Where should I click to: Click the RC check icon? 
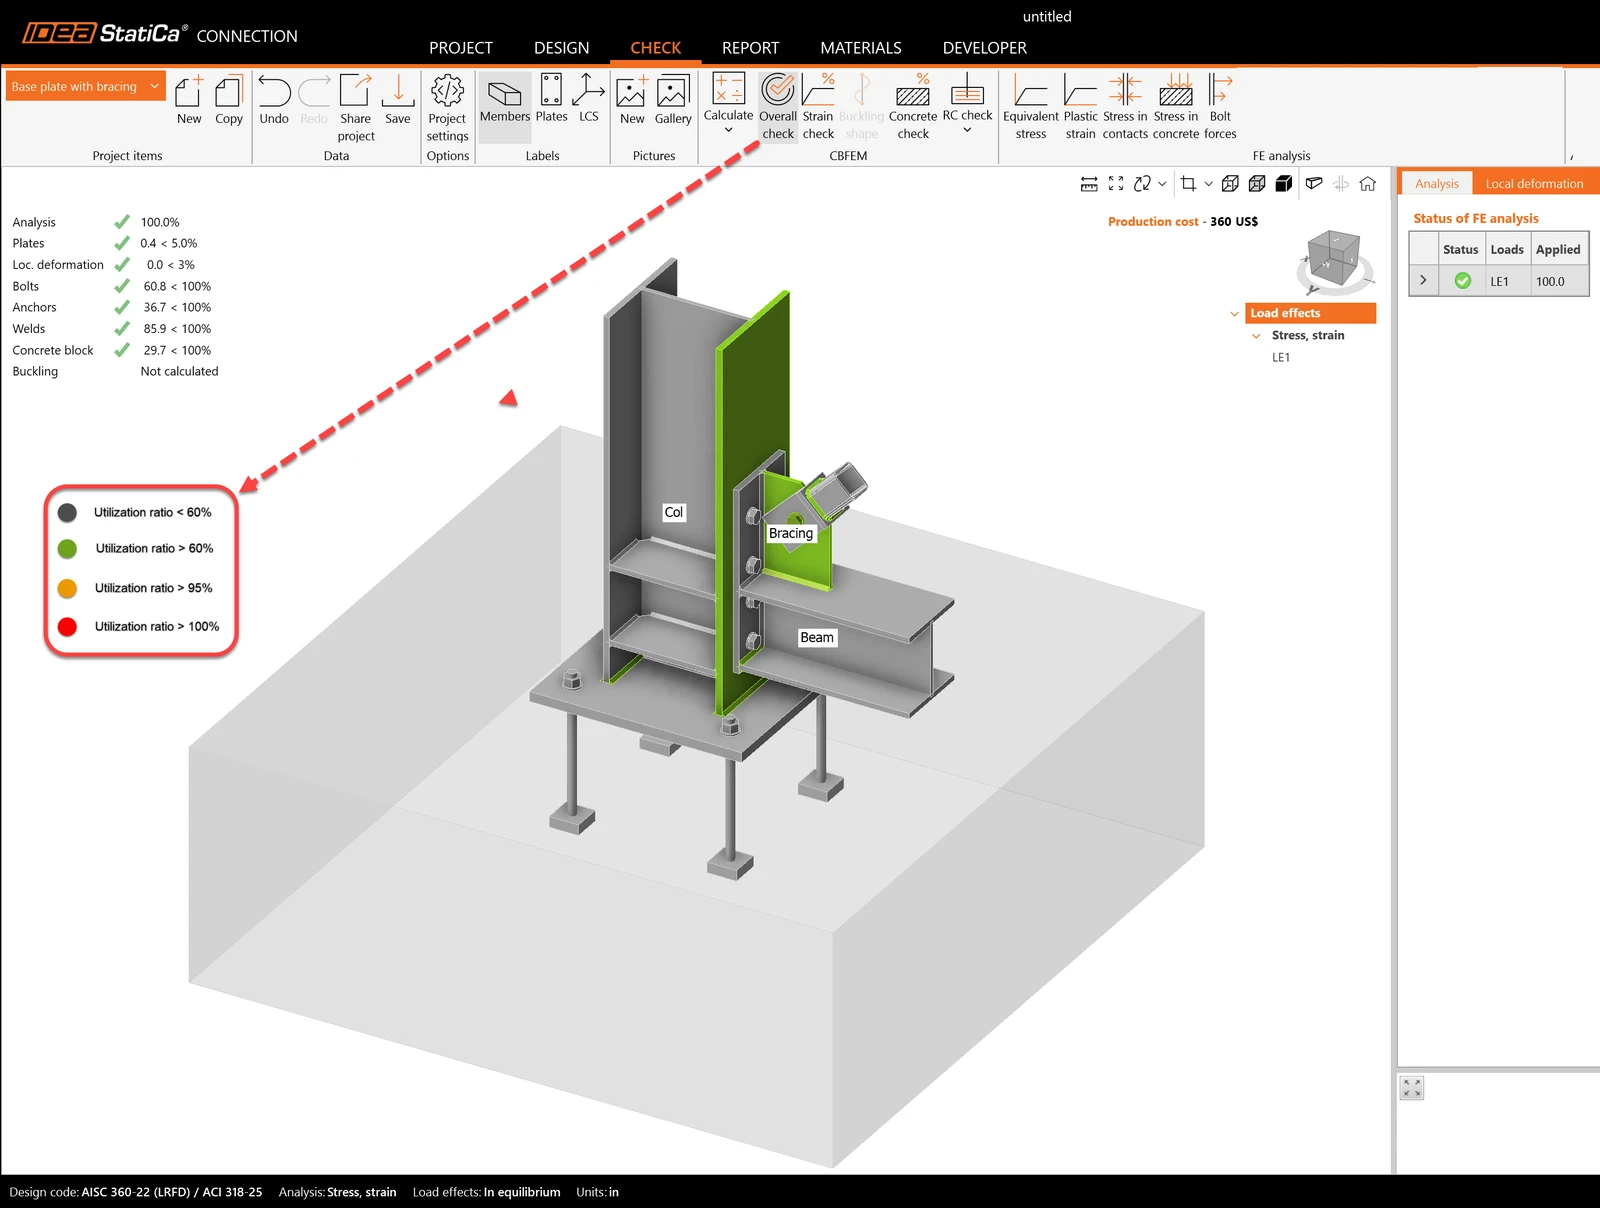pyautogui.click(x=967, y=89)
